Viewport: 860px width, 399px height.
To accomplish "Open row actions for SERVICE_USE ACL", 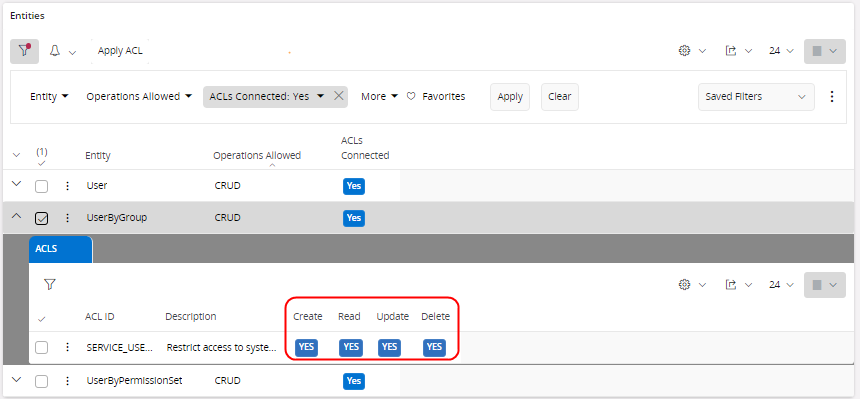I will (67, 347).
